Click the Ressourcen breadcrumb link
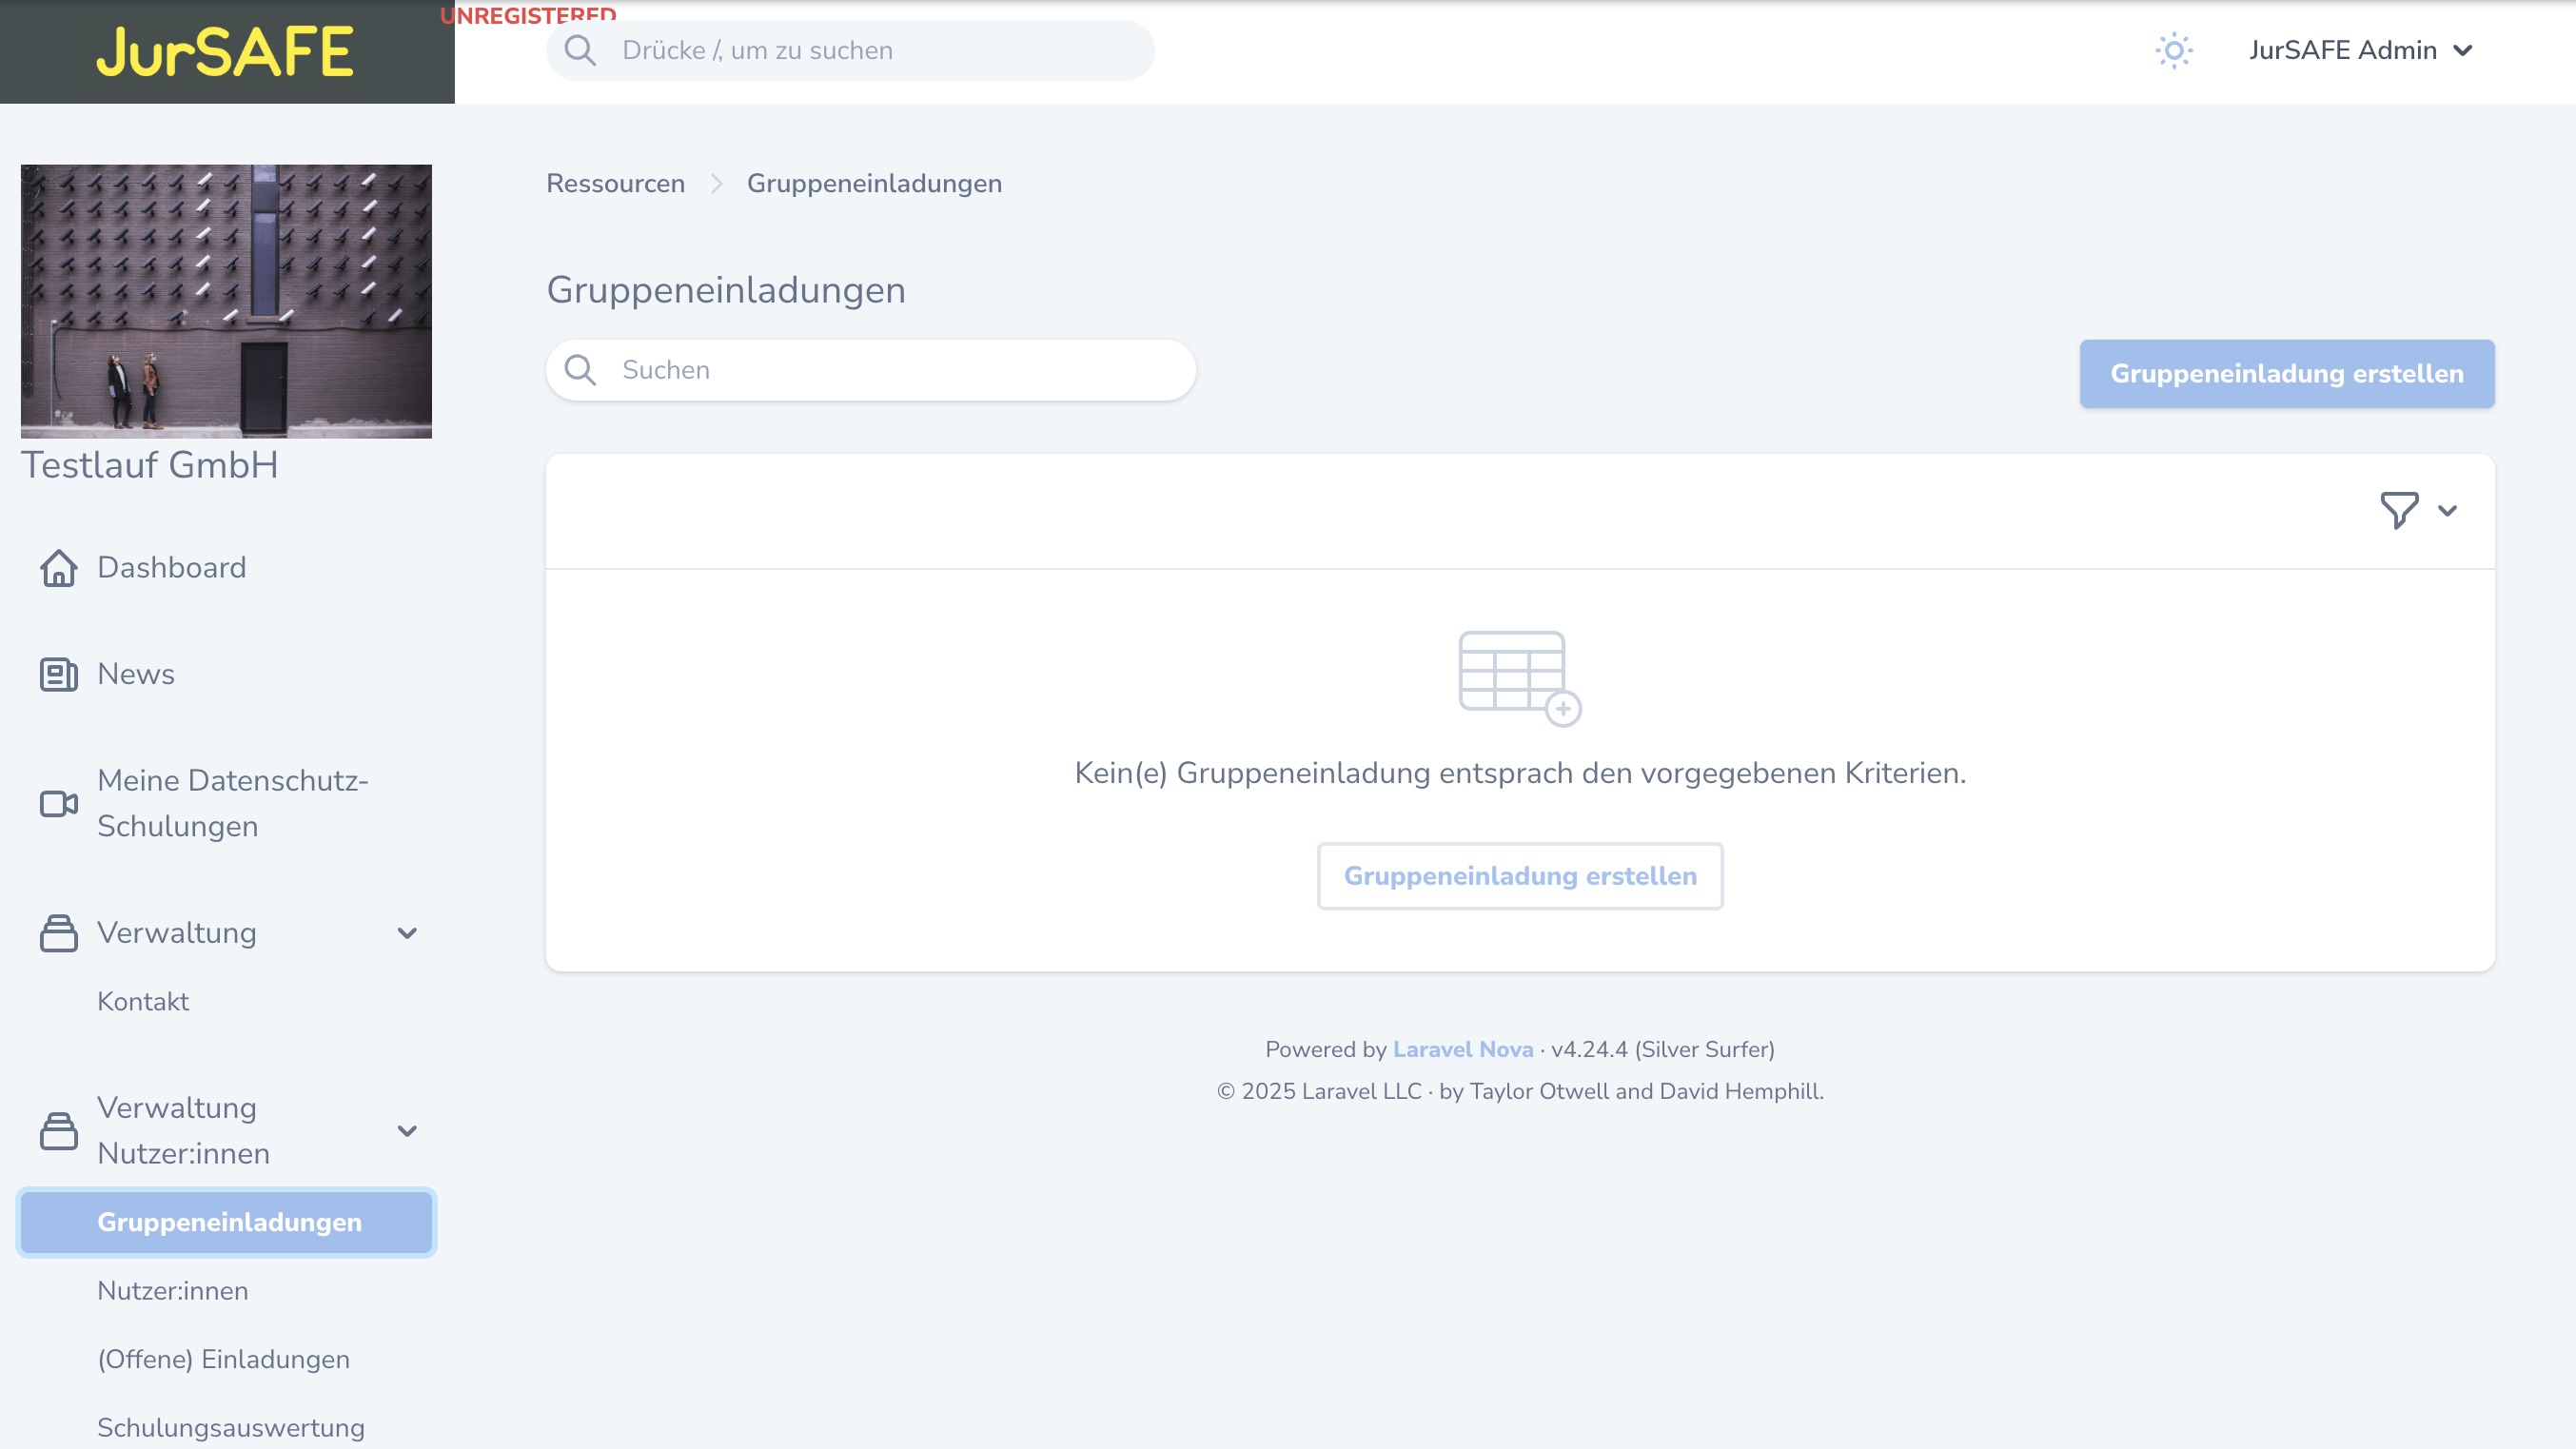Screen dimensions: 2576x1449 coord(615,183)
